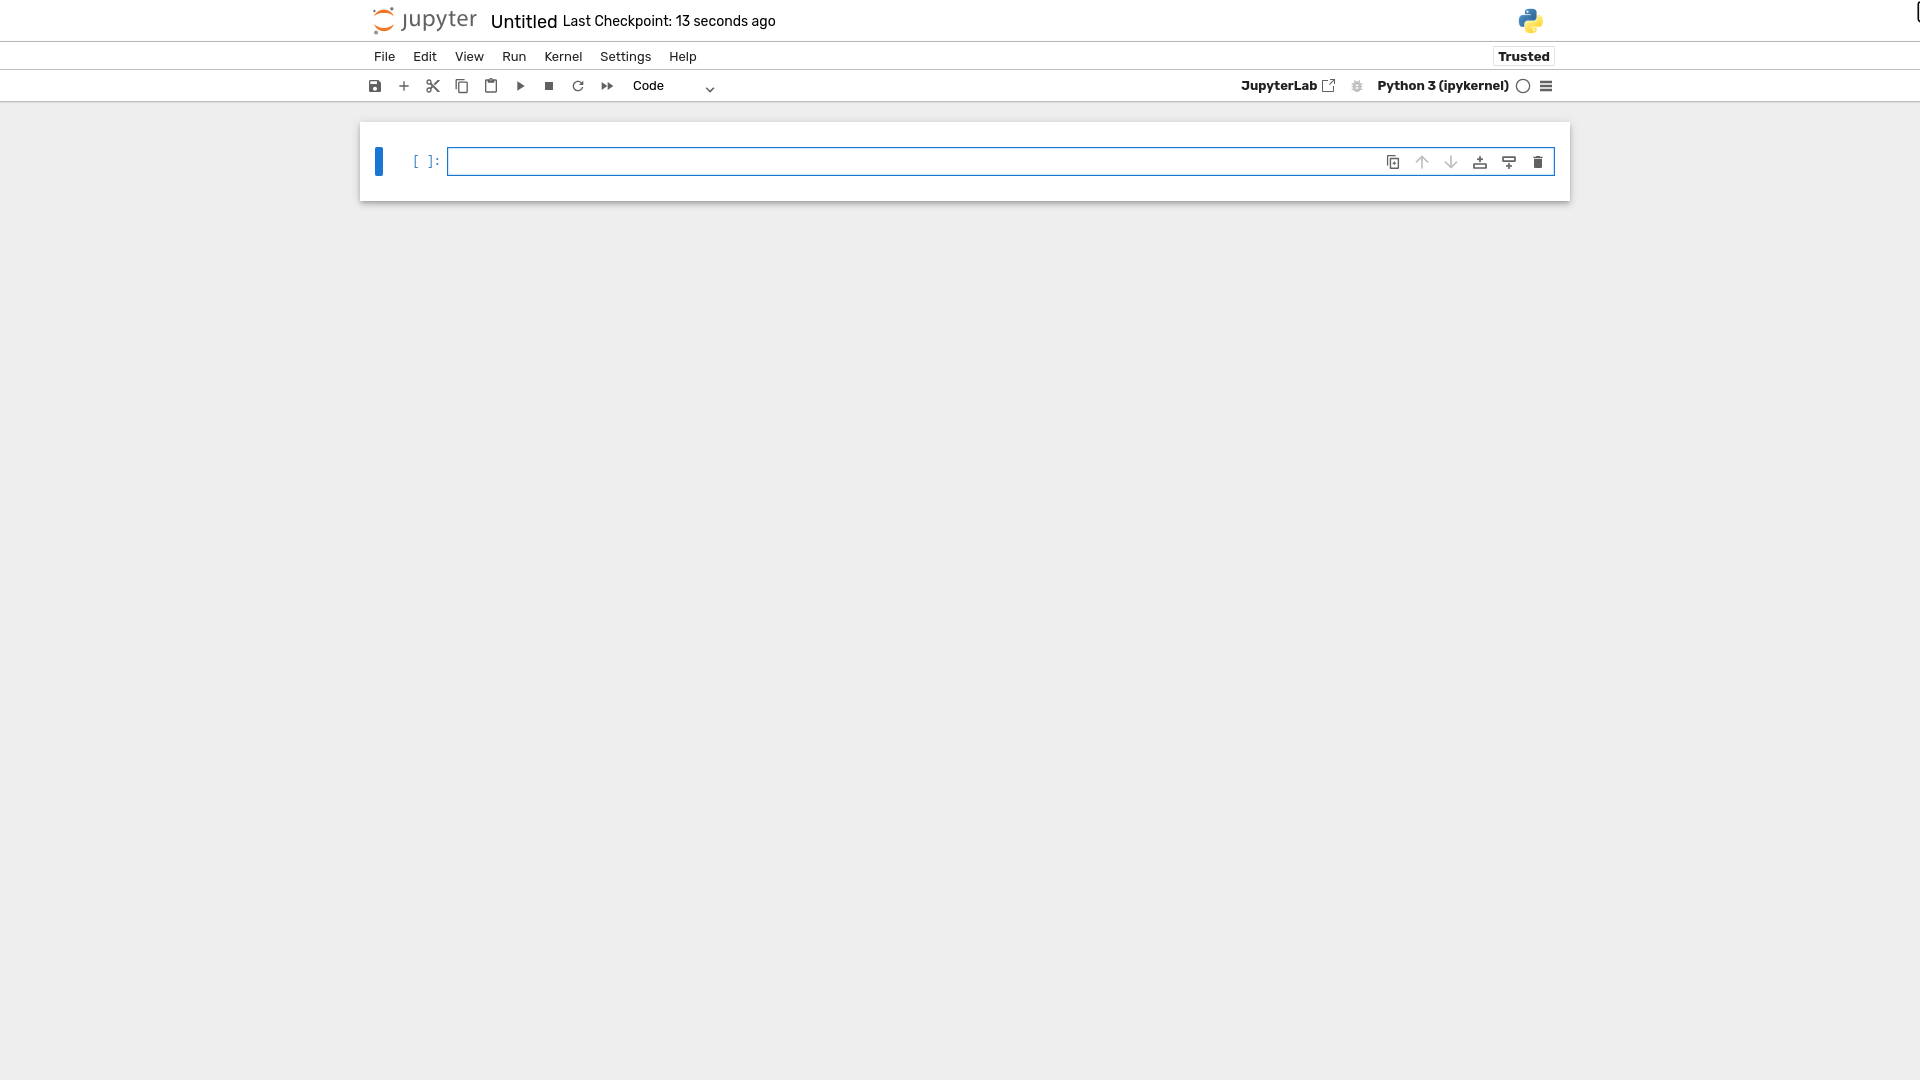The width and height of the screenshot is (1920, 1080).
Task: Restart kernel and run all cells
Action: 607,86
